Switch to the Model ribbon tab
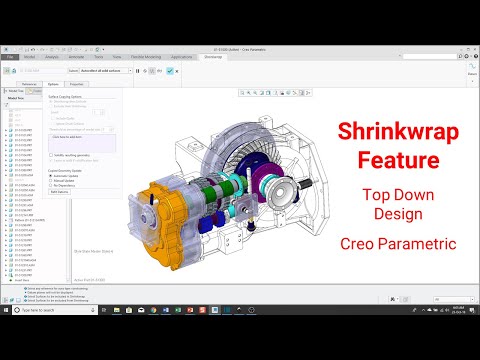 tap(29, 57)
